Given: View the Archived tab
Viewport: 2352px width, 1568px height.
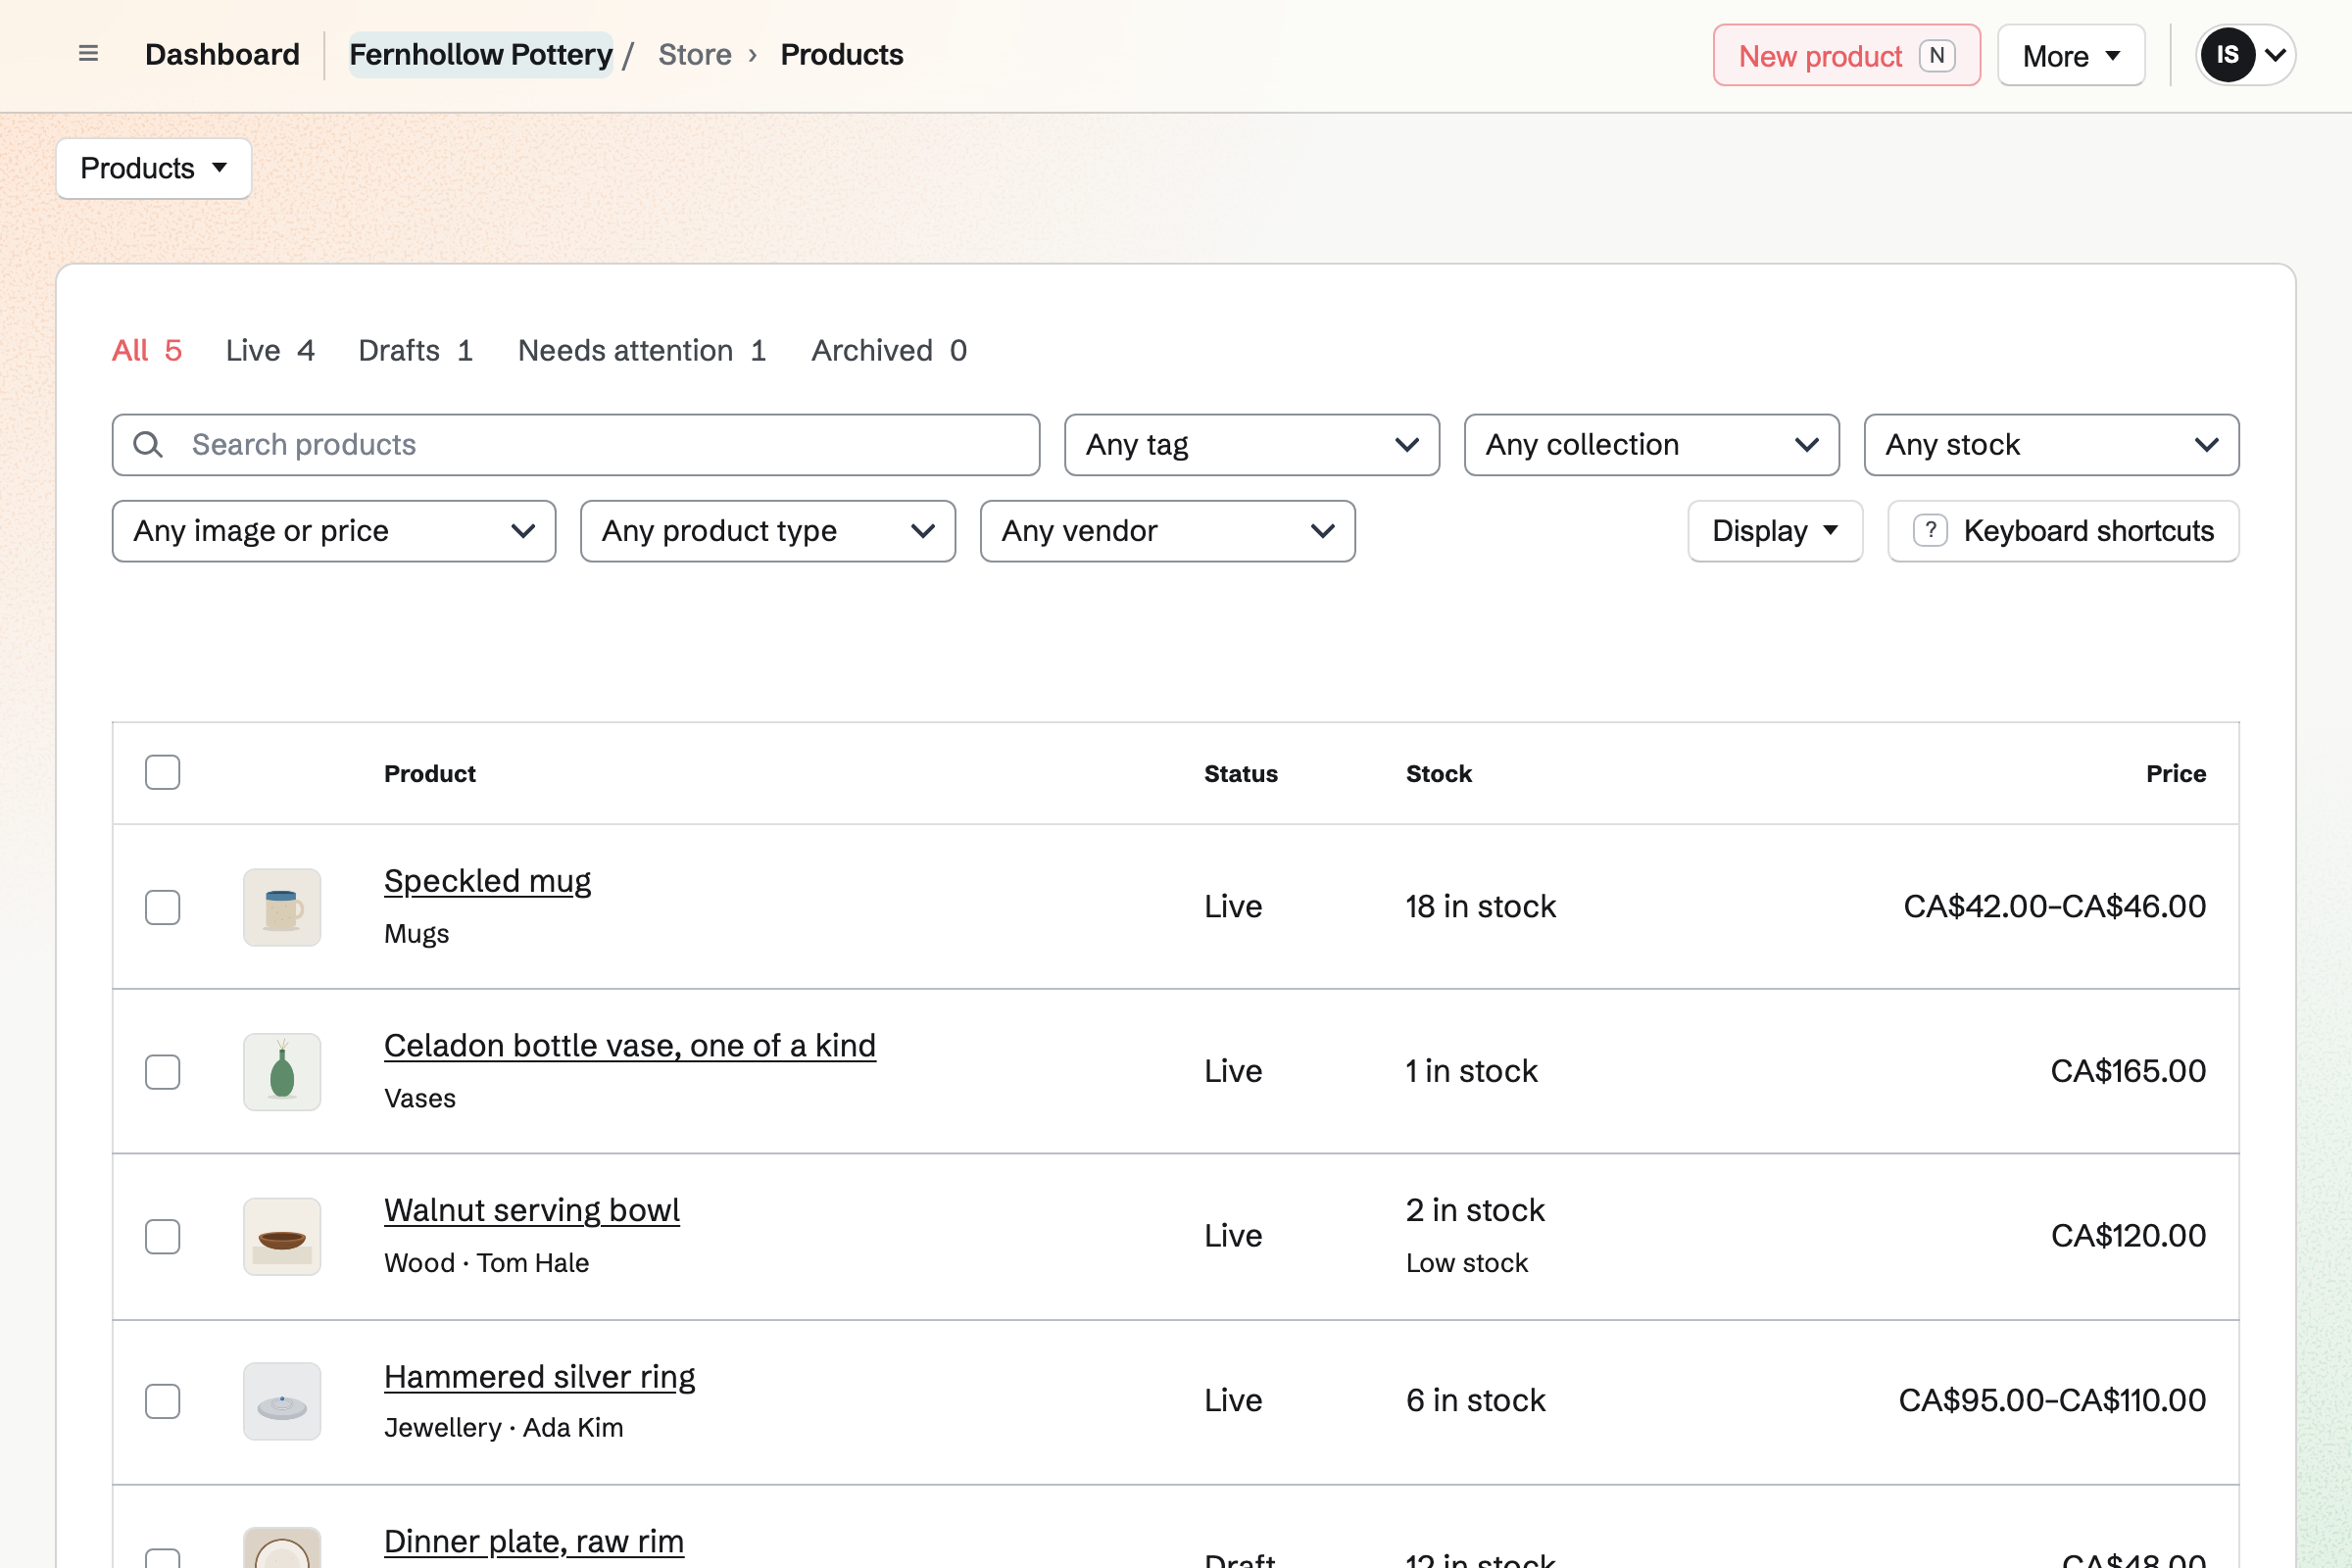Looking at the screenshot, I should coord(889,351).
